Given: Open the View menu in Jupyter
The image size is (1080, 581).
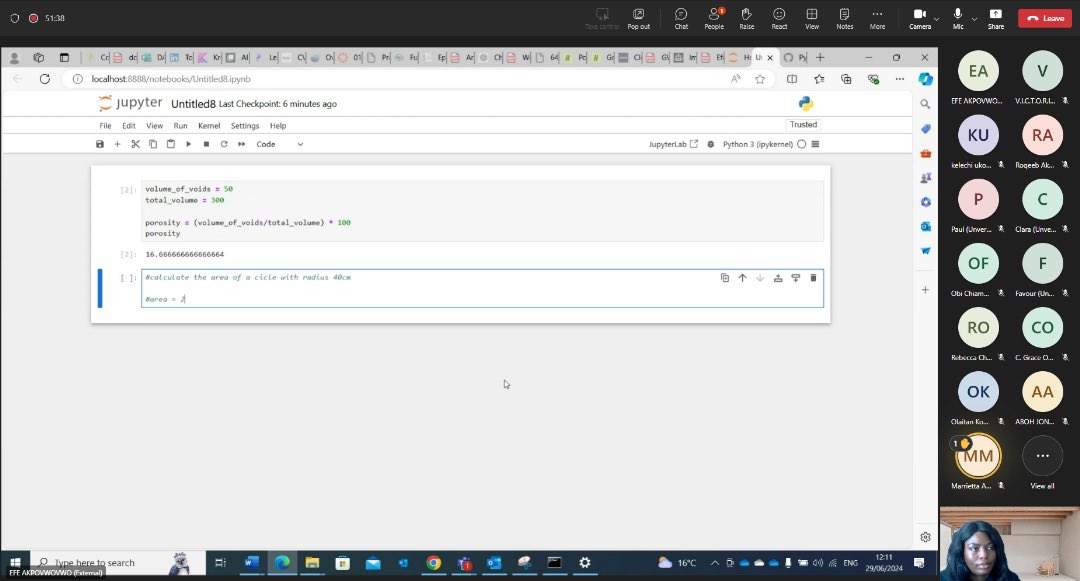Looking at the screenshot, I should tap(154, 126).
